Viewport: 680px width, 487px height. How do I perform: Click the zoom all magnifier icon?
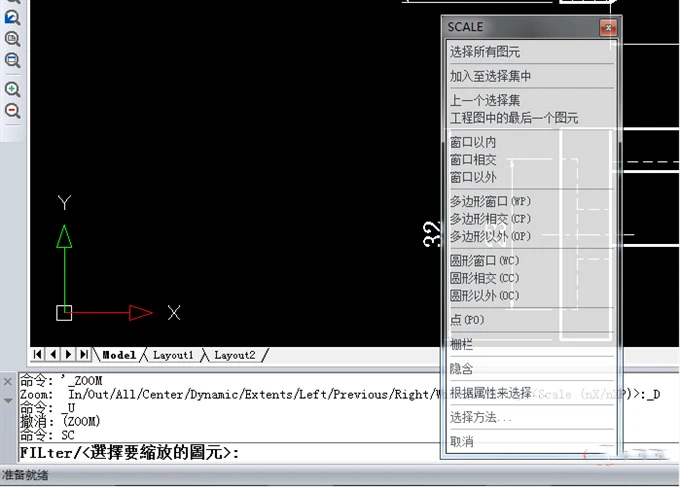(12, 39)
